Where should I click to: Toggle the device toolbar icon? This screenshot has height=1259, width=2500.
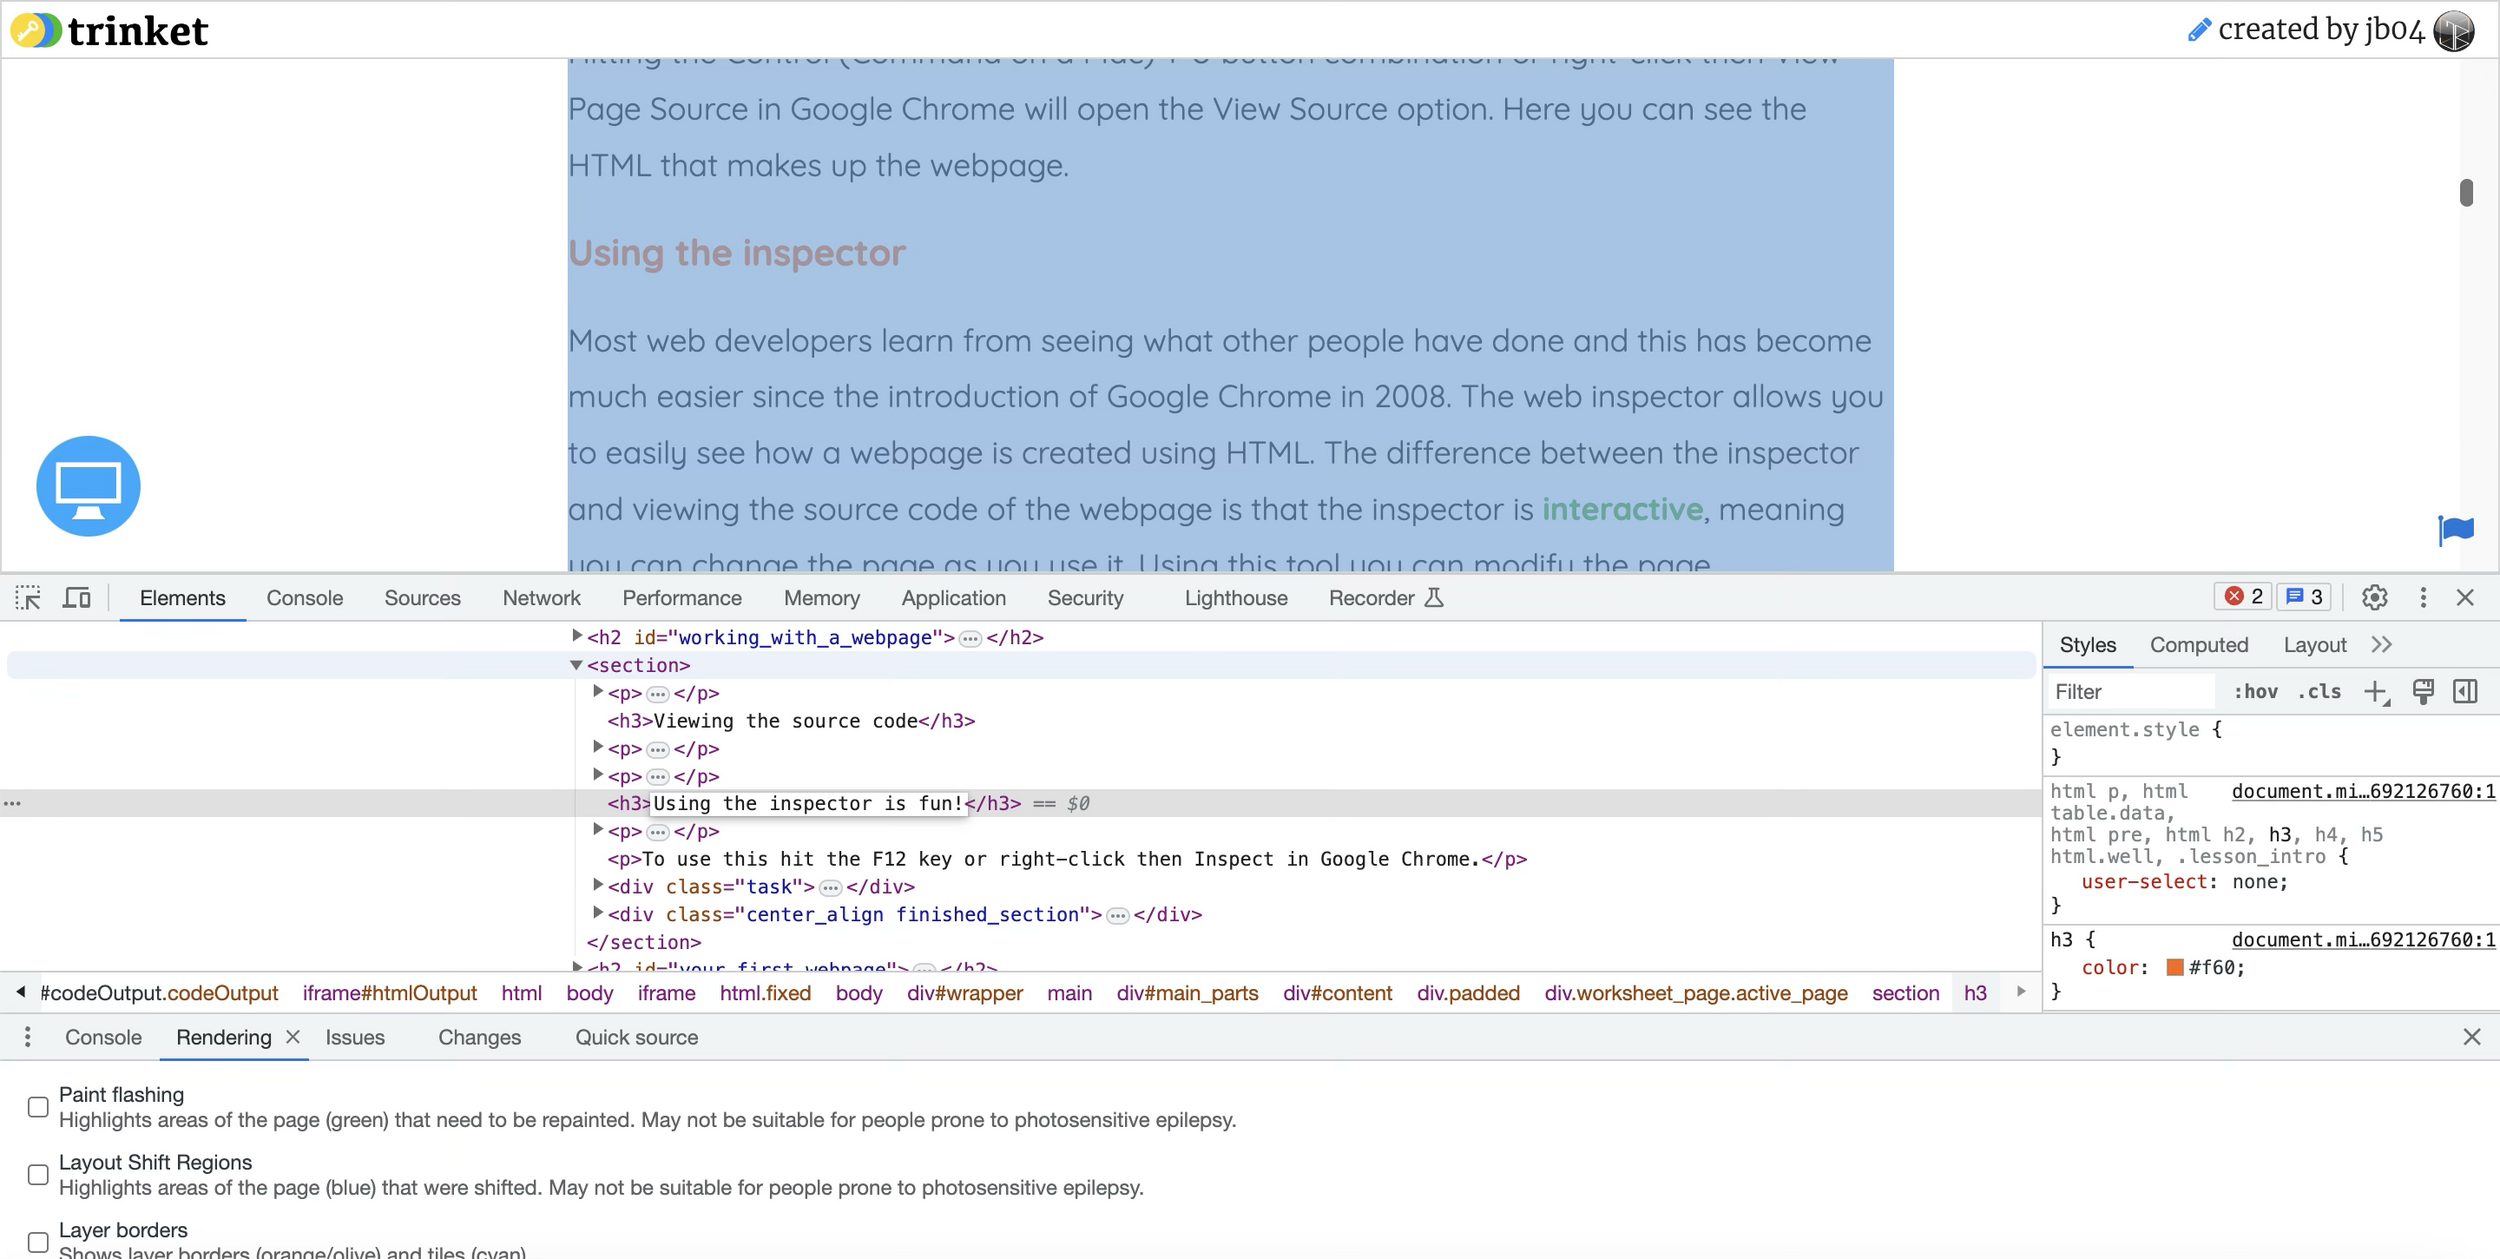point(77,598)
